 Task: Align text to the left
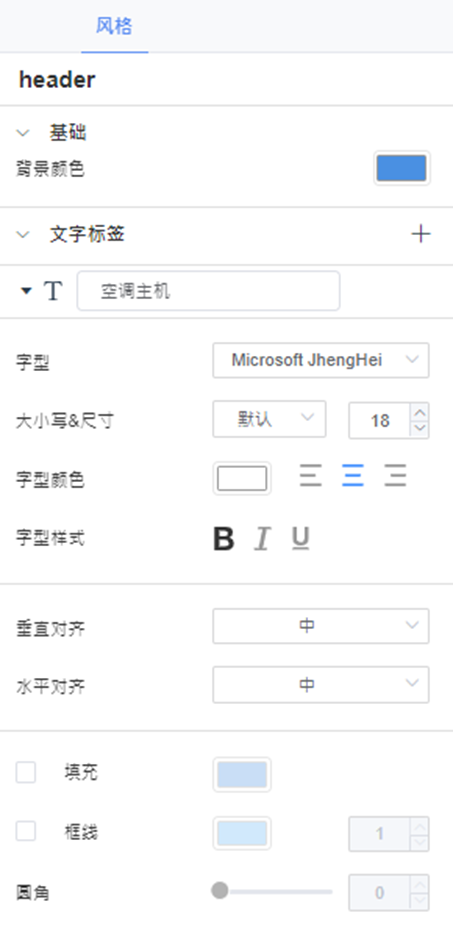pyautogui.click(x=311, y=476)
